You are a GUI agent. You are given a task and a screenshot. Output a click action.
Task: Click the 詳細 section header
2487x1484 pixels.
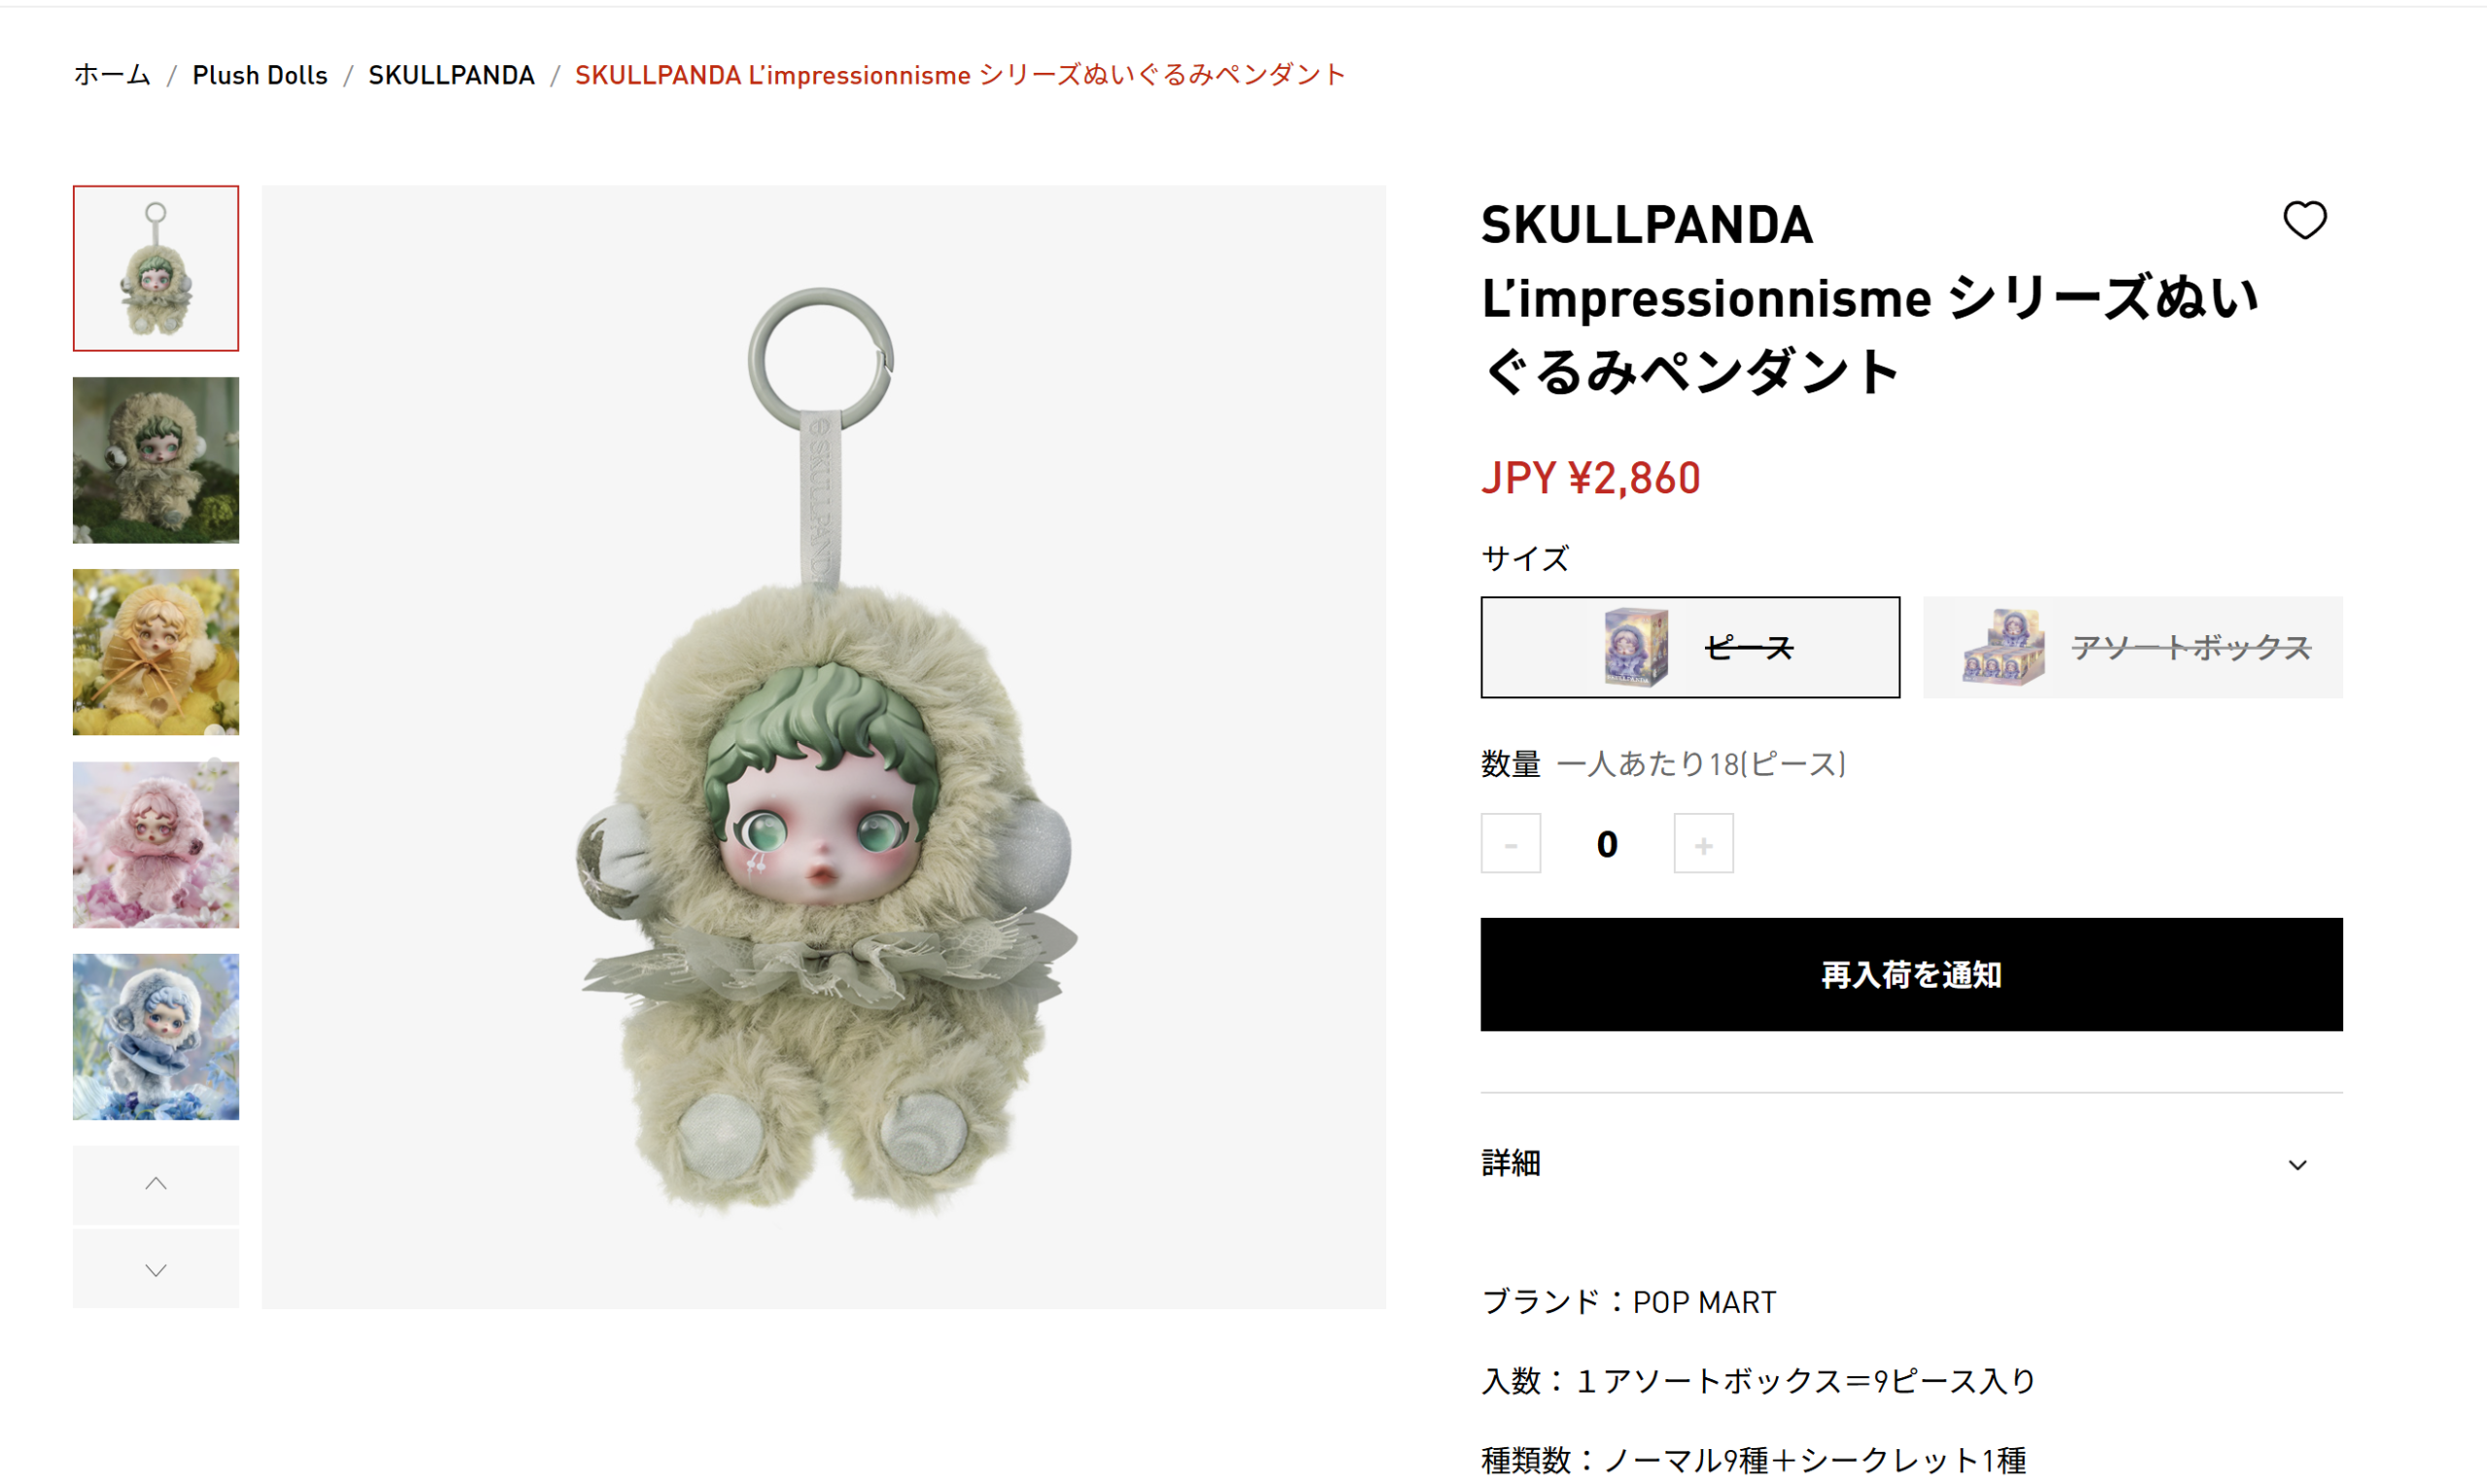(1911, 1163)
